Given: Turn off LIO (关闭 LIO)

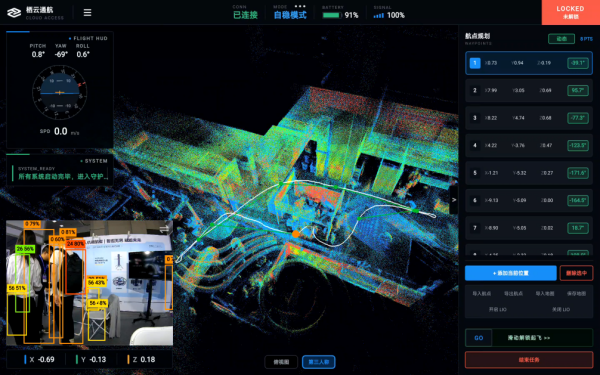Looking at the screenshot, I should click(x=561, y=309).
